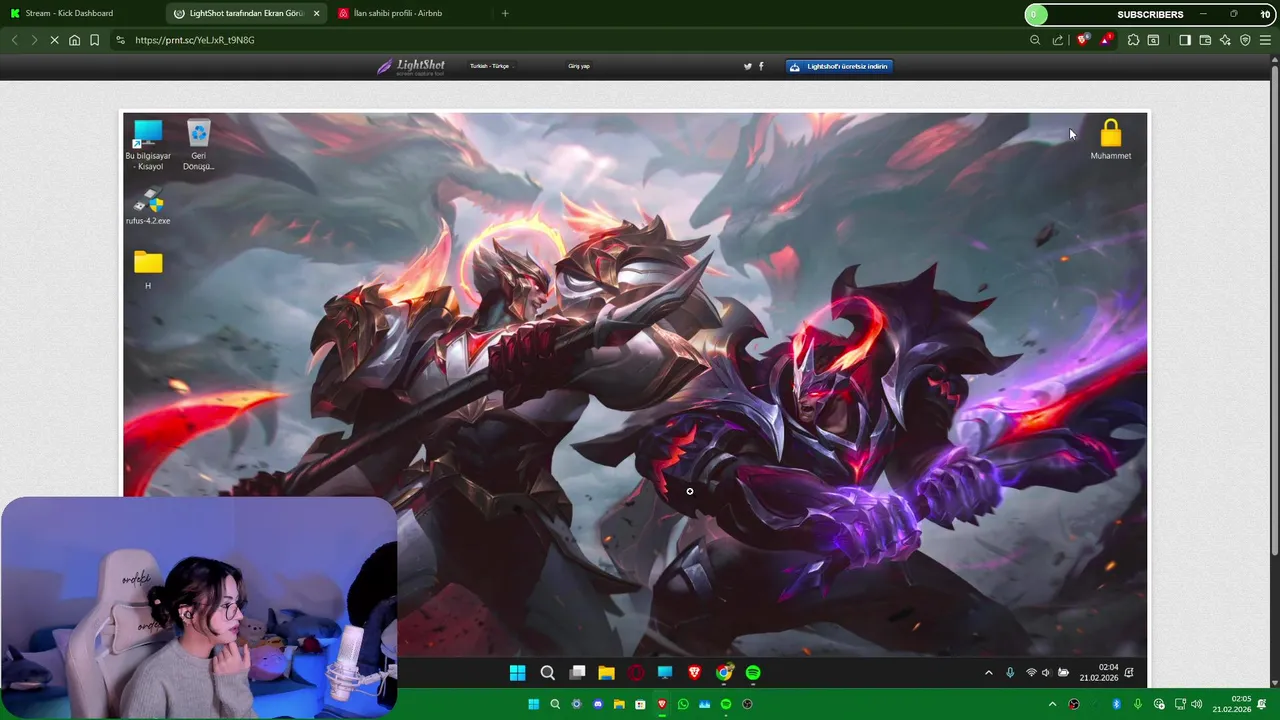Stop loading the current page

click(54, 40)
